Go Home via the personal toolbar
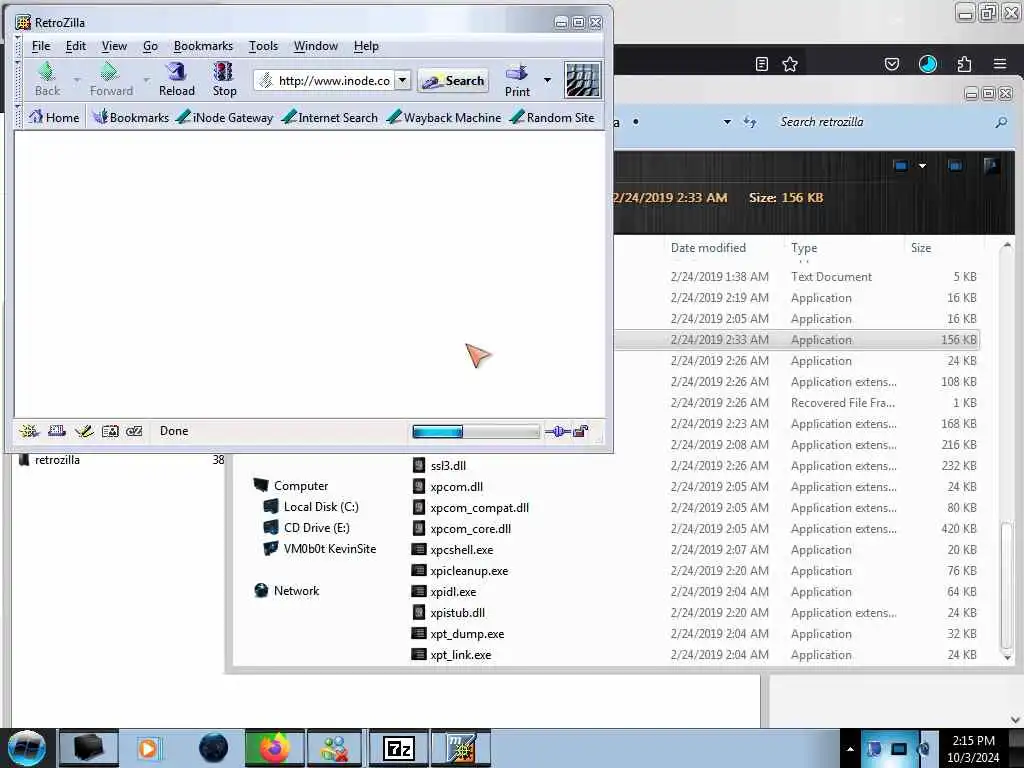 (54, 118)
